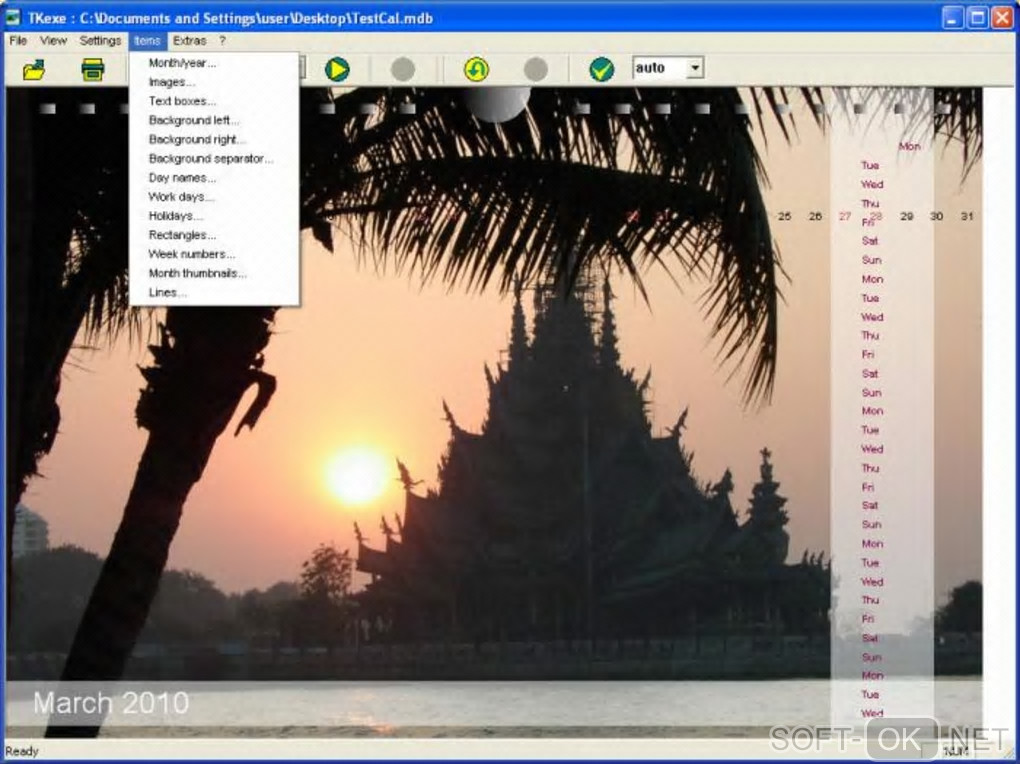This screenshot has height=764, width=1020.
Task: Select Background right... menu entry
Action: pyautogui.click(x=214, y=139)
